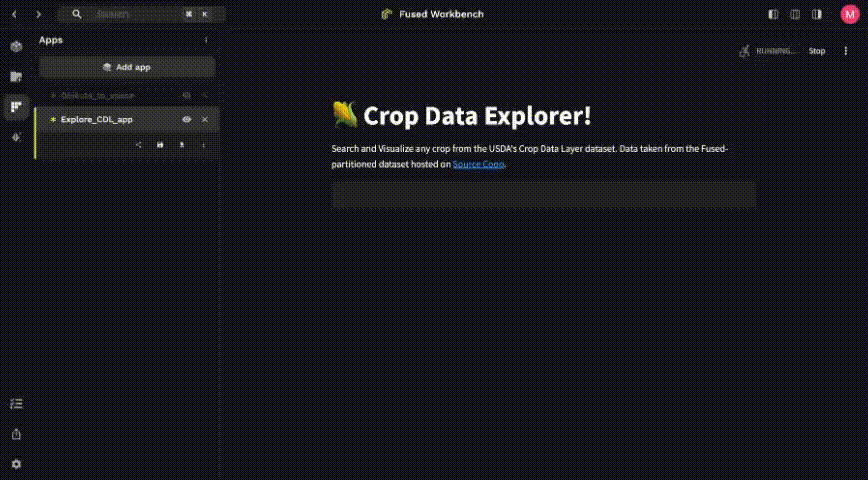Image resolution: width=868 pixels, height=480 pixels.
Task: Click the search bar at top
Action: (142, 14)
